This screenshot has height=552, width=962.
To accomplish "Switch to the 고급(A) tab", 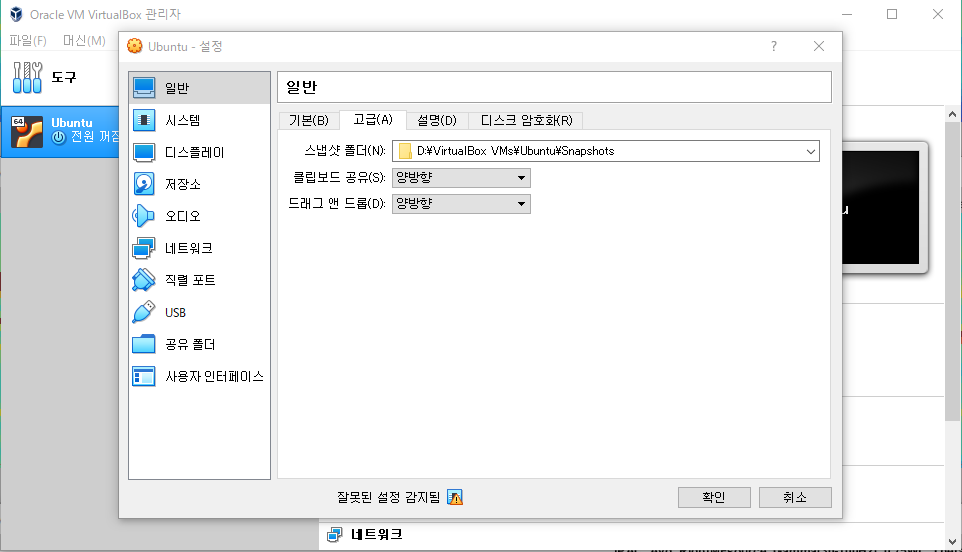I will coord(373,120).
